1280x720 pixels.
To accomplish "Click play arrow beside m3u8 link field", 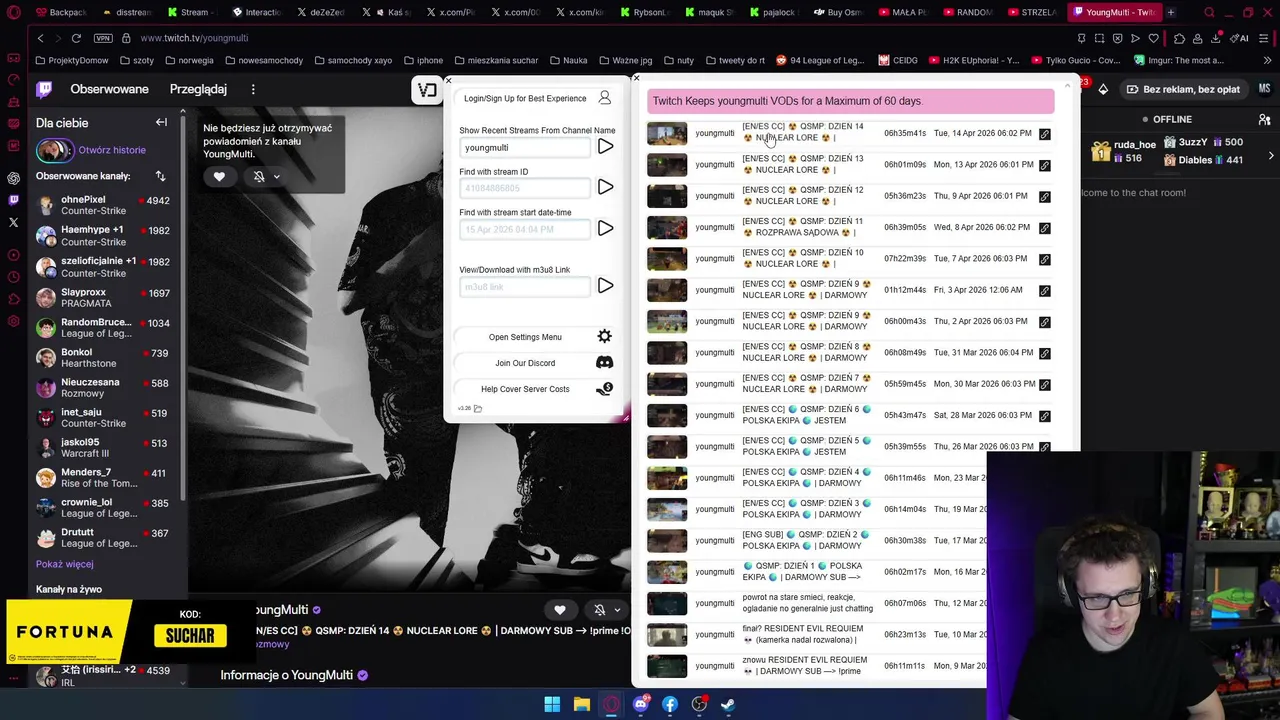I will (605, 286).
